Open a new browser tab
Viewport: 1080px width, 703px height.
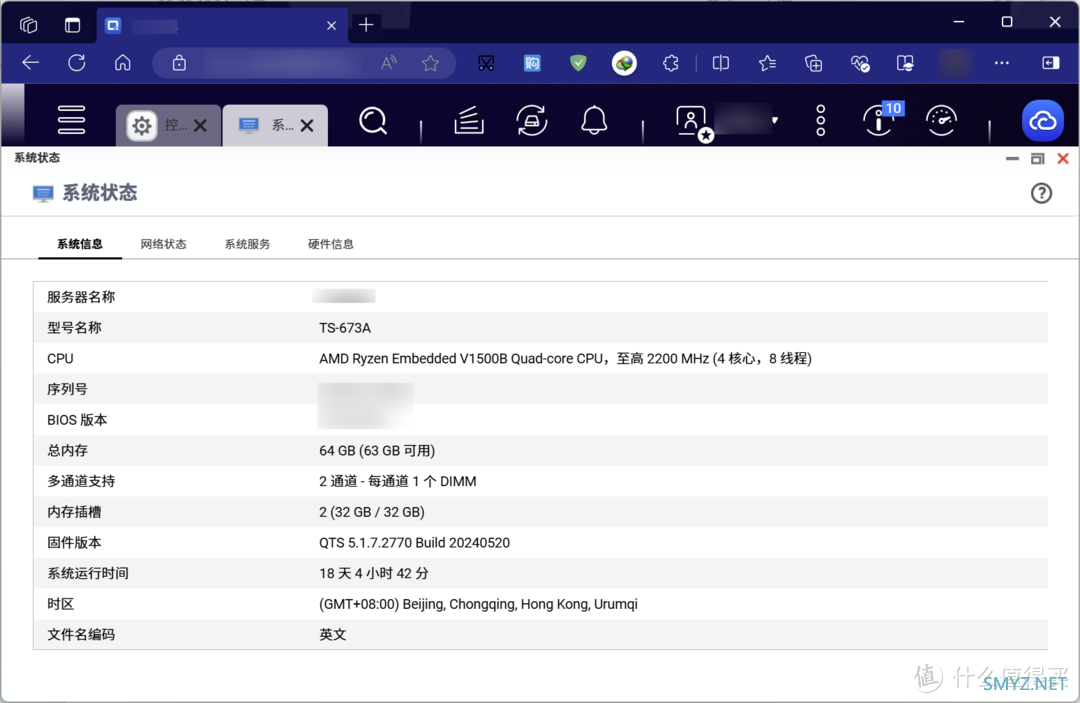click(366, 25)
